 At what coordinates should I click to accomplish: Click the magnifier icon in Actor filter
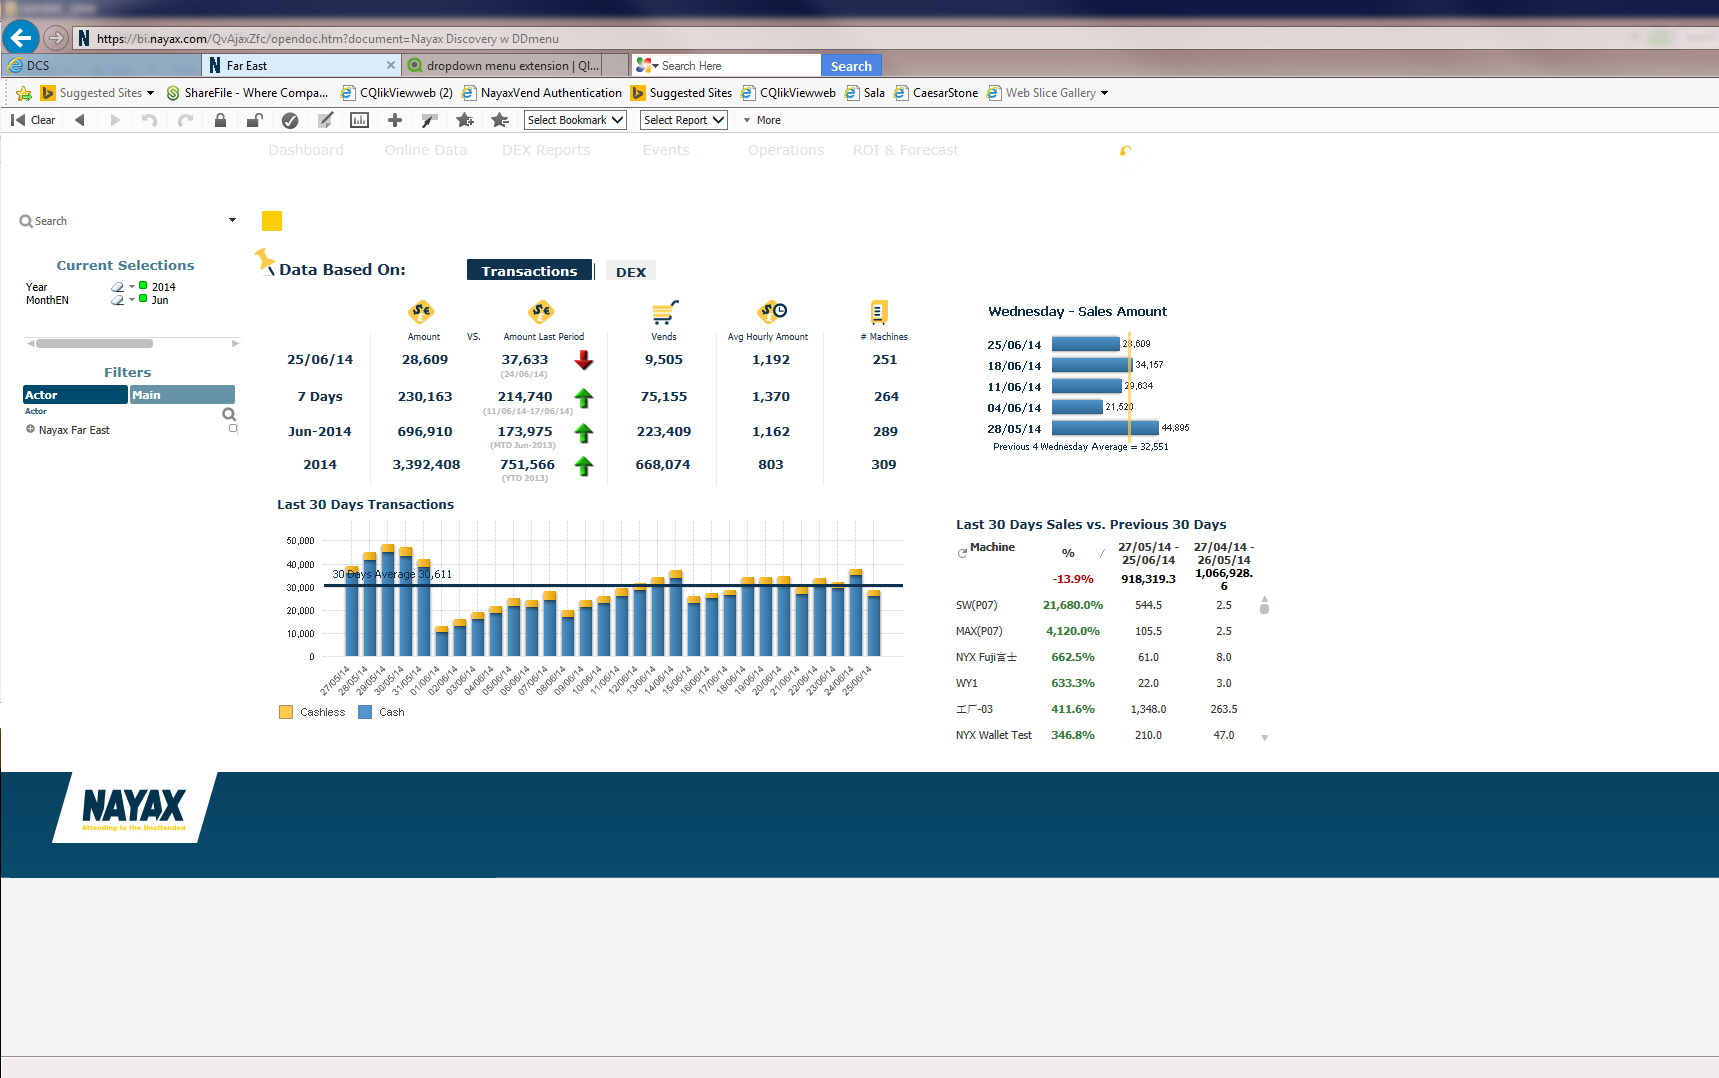click(x=229, y=414)
